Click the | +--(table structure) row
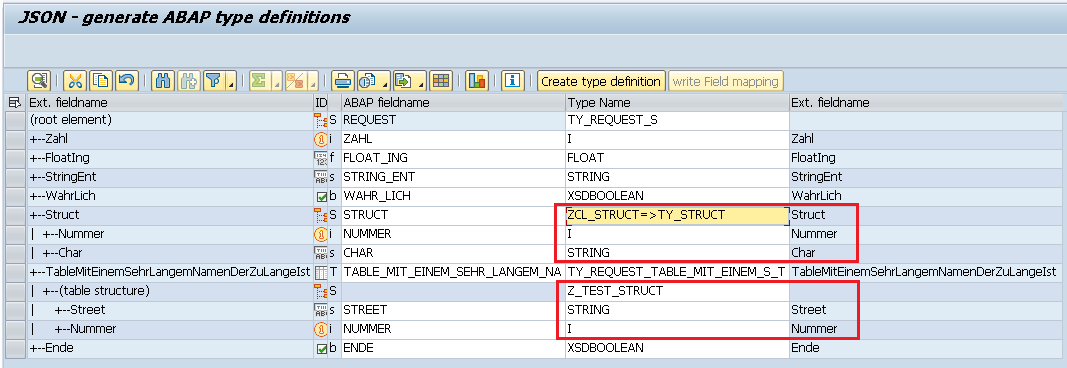The height and width of the screenshot is (368, 1067). (x=169, y=291)
